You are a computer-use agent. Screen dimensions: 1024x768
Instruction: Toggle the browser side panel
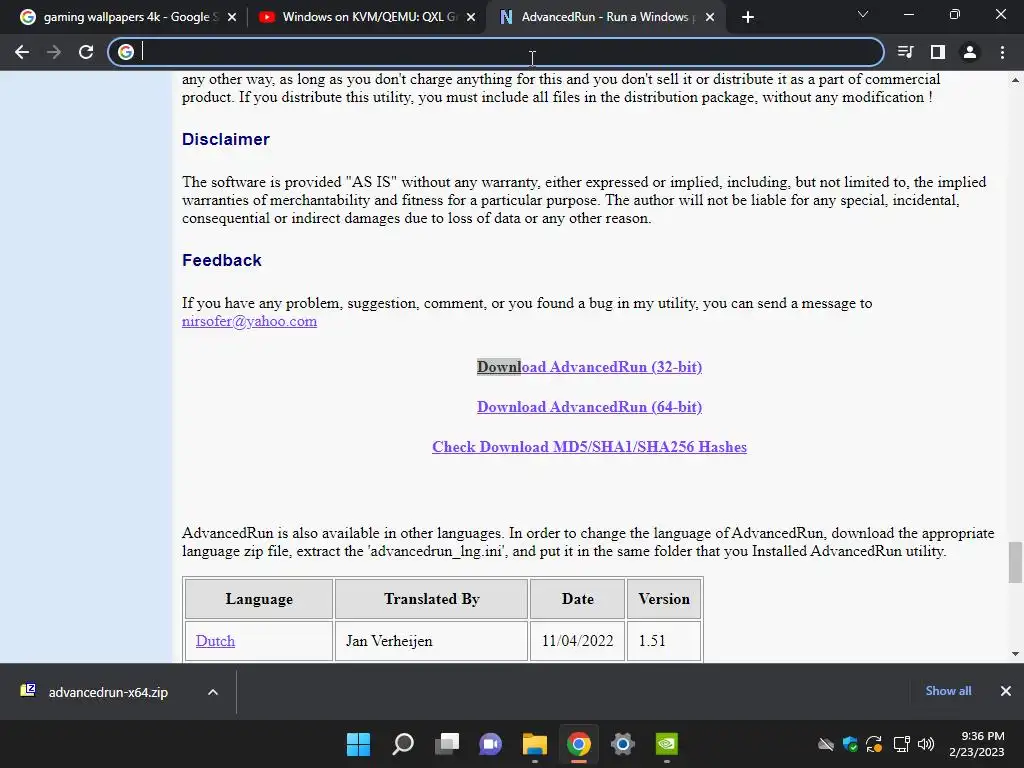(x=938, y=52)
